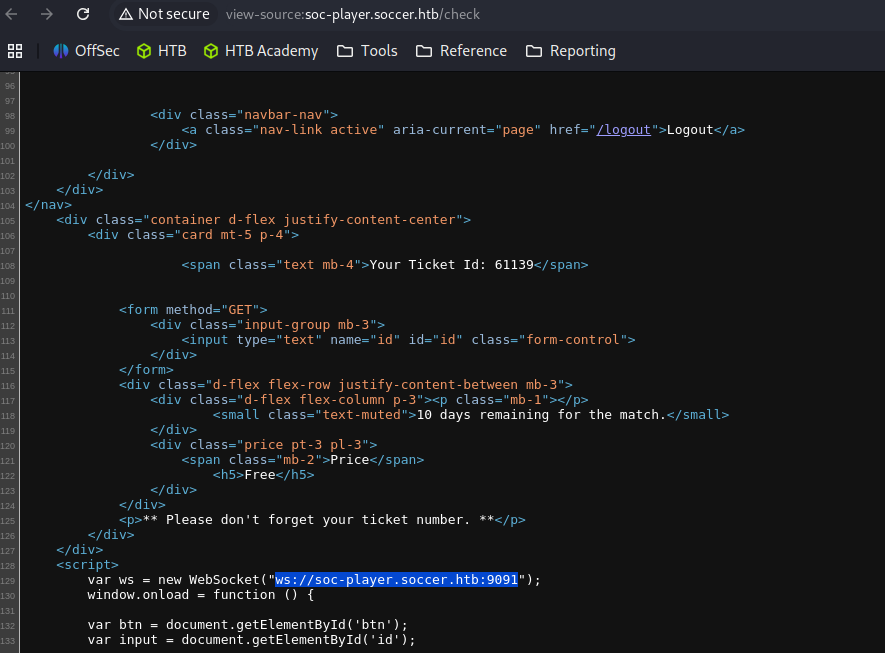The height and width of the screenshot is (653, 885).
Task: Open the OffSec bookmark
Action: pos(86,51)
